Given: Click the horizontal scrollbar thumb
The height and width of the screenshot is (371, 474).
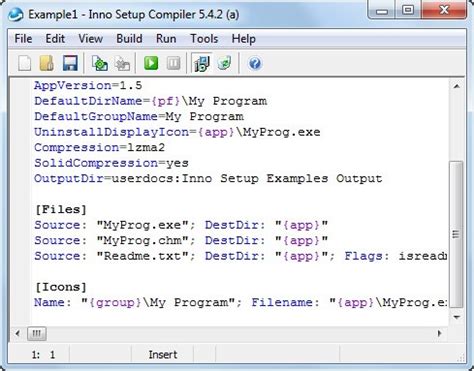Looking at the screenshot, I should [x=37, y=333].
